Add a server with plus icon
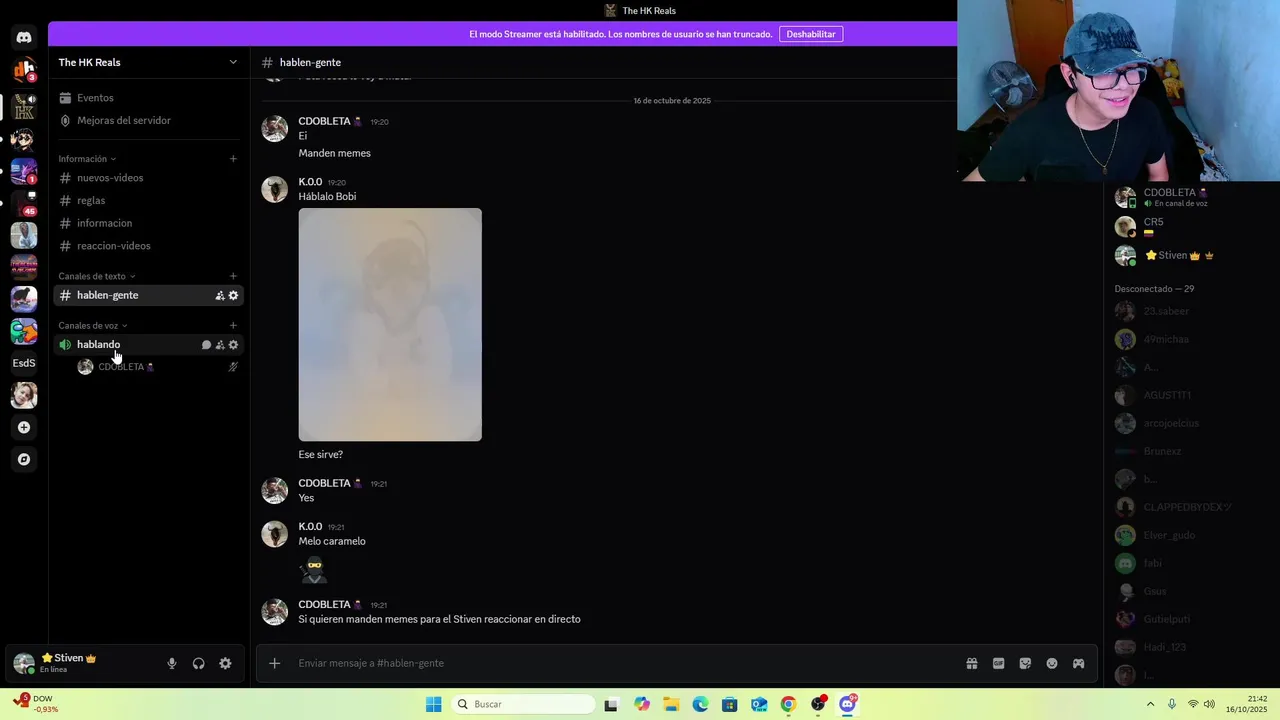1280x720 pixels. point(24,427)
